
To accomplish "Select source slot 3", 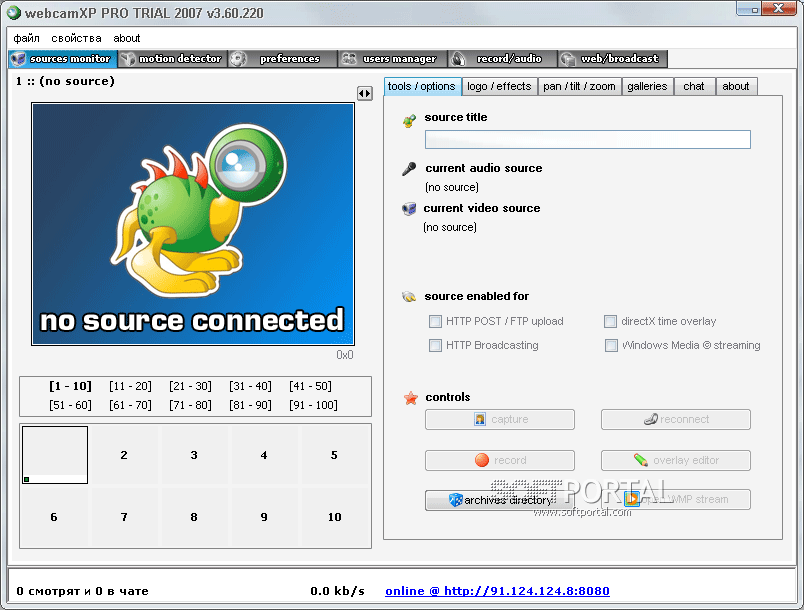I will pyautogui.click(x=194, y=455).
